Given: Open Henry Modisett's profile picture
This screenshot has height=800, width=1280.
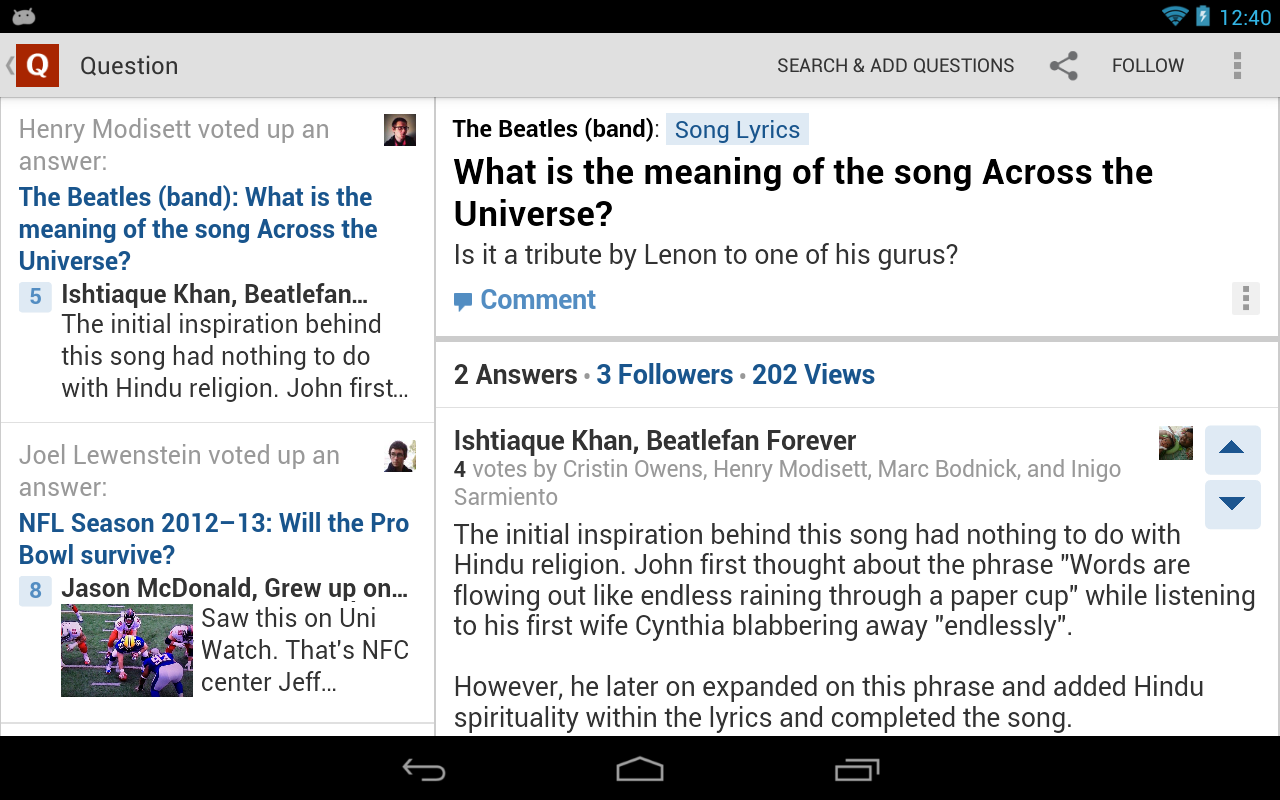Looking at the screenshot, I should (399, 129).
